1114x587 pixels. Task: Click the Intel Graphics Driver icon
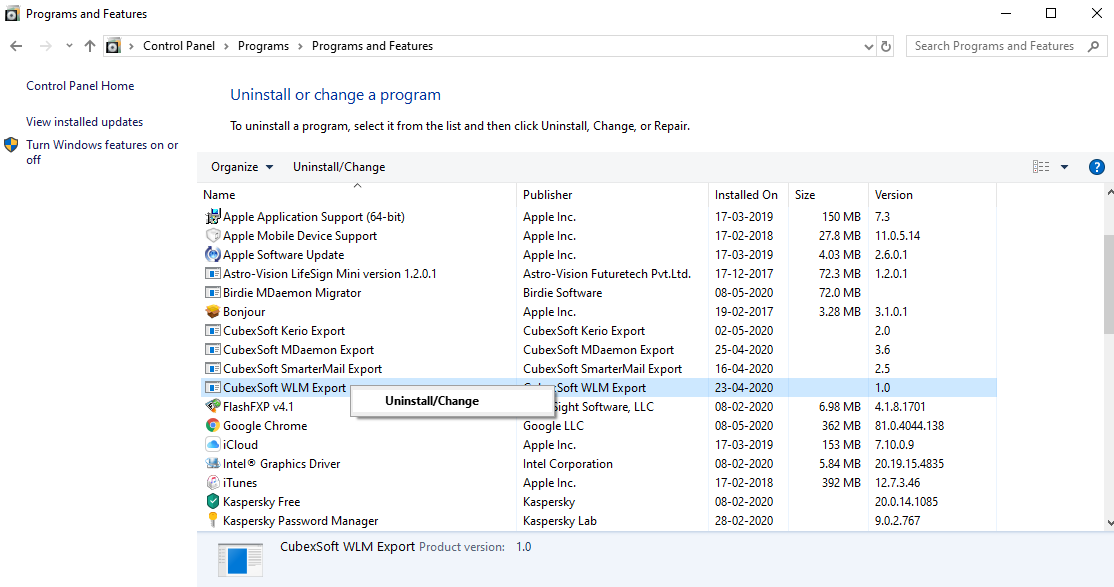pyautogui.click(x=212, y=463)
